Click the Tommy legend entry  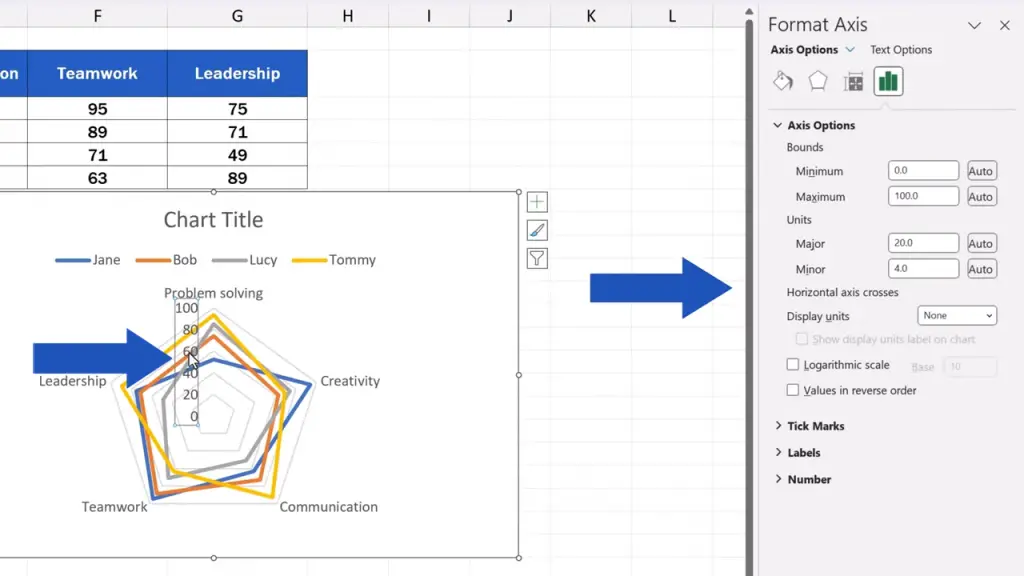pos(334,260)
